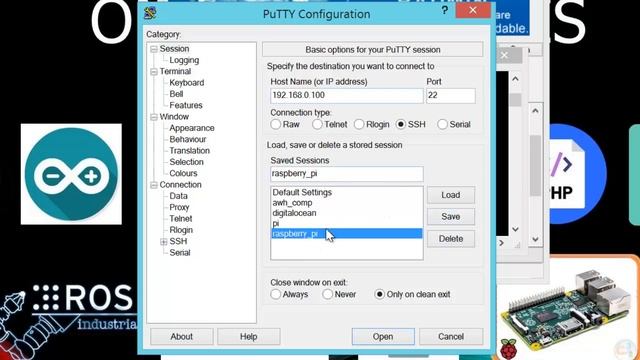Close the PuTTY Configuration dialog
Image resolution: width=640 pixels, height=360 pixels.
click(473, 10)
